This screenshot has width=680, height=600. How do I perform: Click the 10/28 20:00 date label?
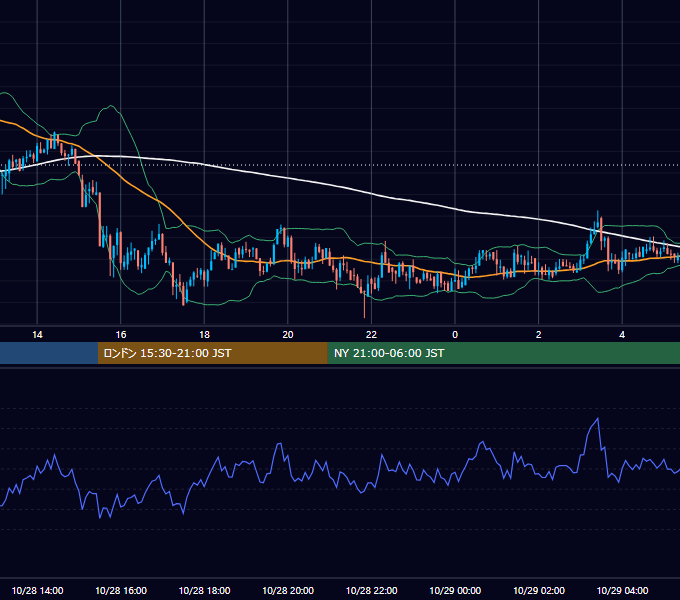tap(288, 590)
